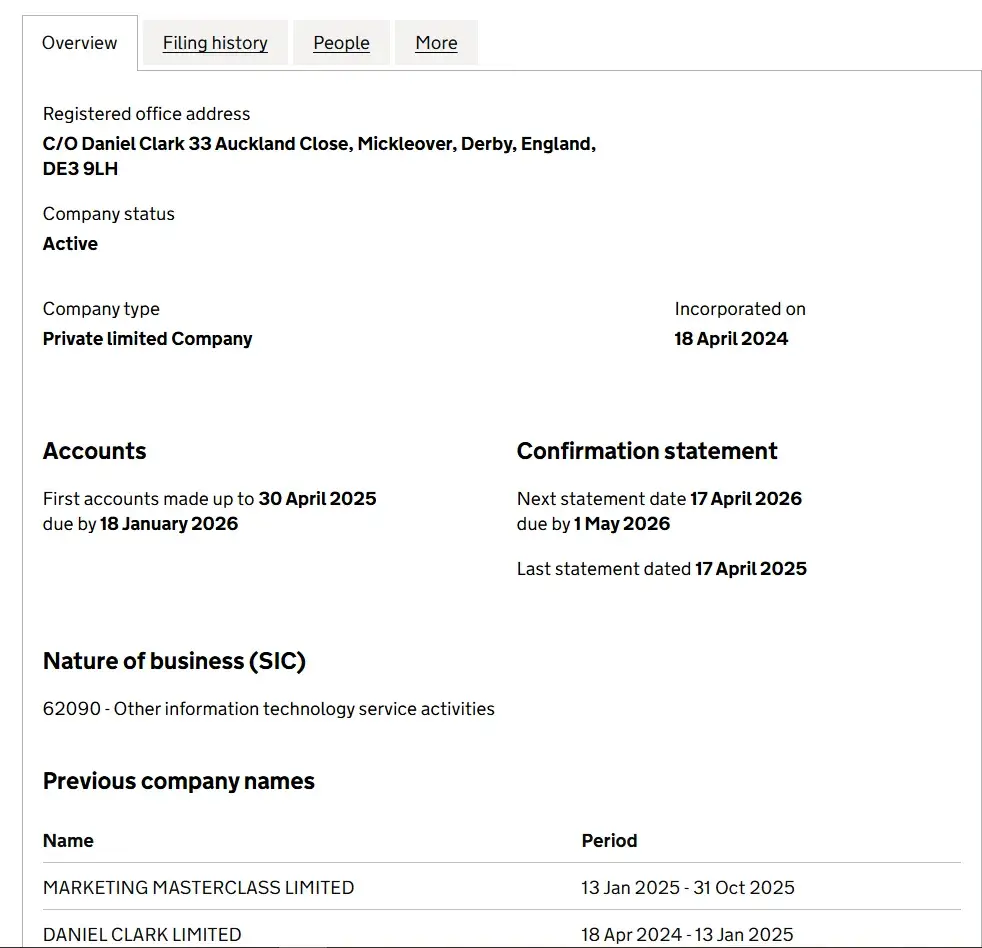This screenshot has height=948, width=982.
Task: Click the Confirmation statement heading
Action: tap(647, 451)
